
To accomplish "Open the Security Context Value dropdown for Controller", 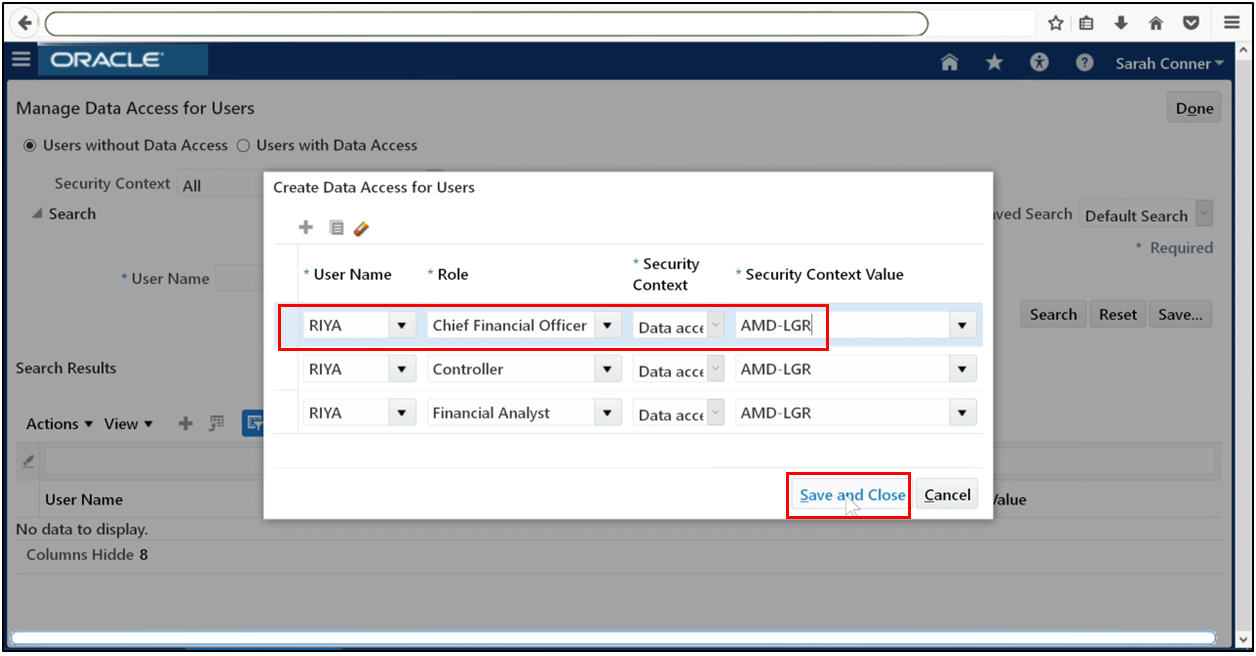I will [961, 368].
